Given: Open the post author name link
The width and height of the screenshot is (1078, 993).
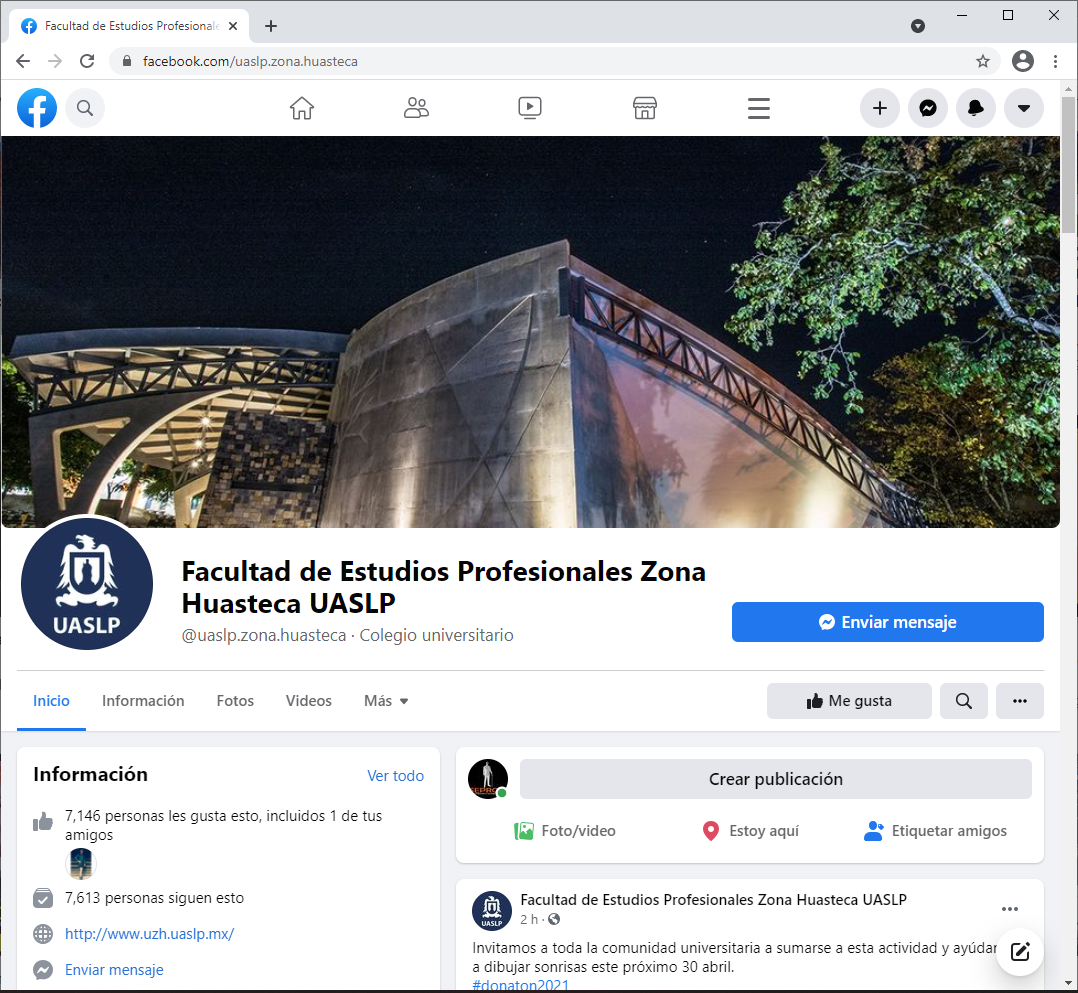Looking at the screenshot, I should point(714,899).
